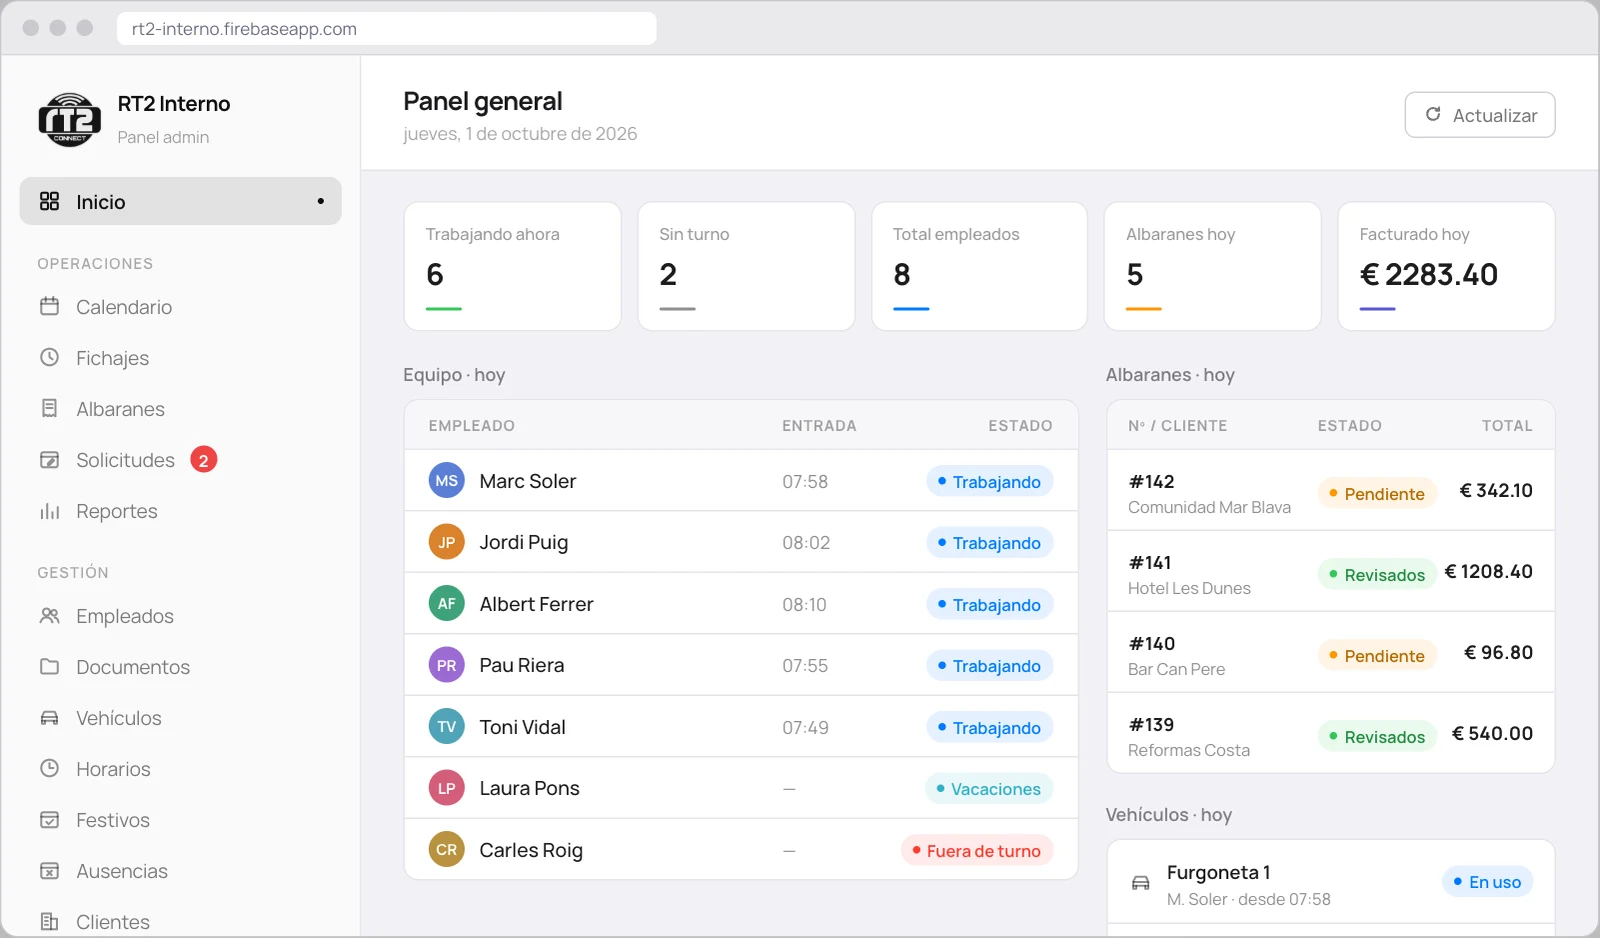The width and height of the screenshot is (1600, 938).
Task: Click the Ausencias calendar-x icon
Action: click(49, 870)
